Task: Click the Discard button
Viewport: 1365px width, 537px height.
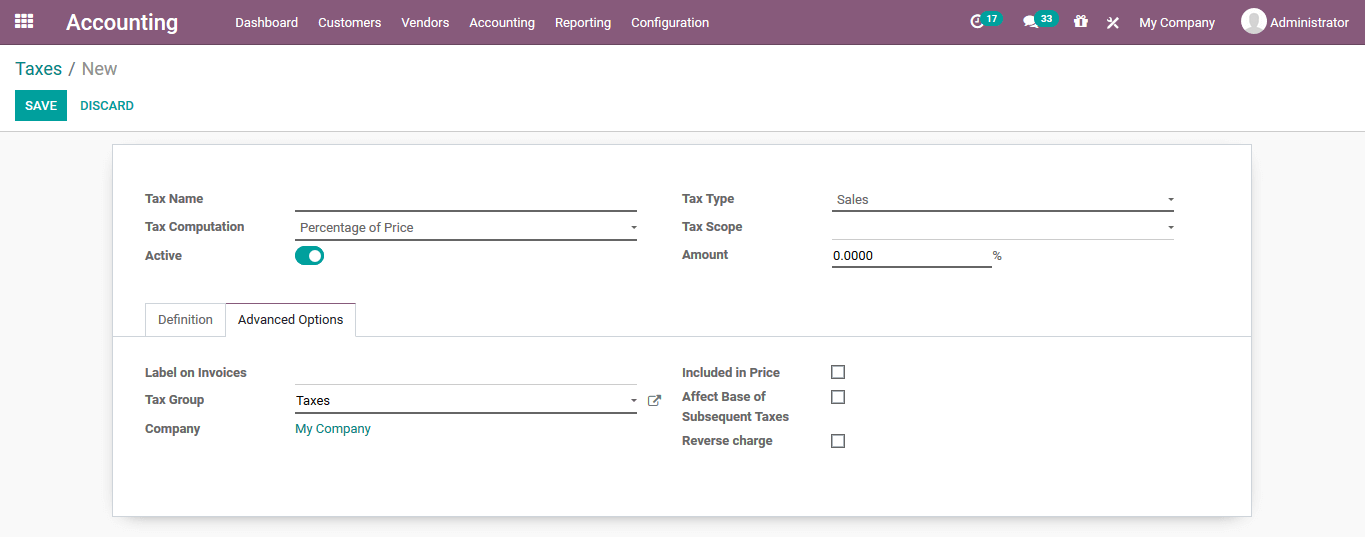Action: [107, 106]
